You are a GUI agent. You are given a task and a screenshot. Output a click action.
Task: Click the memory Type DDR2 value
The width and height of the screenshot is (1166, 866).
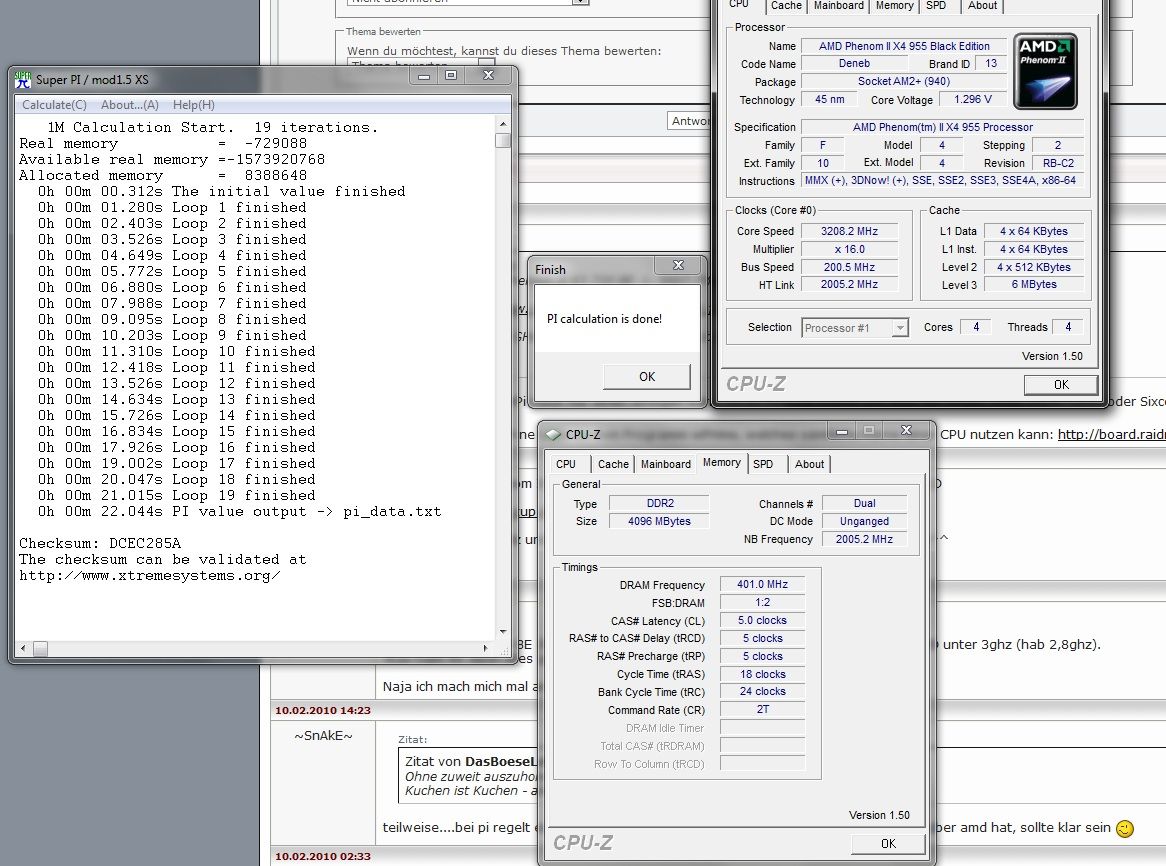(x=659, y=503)
